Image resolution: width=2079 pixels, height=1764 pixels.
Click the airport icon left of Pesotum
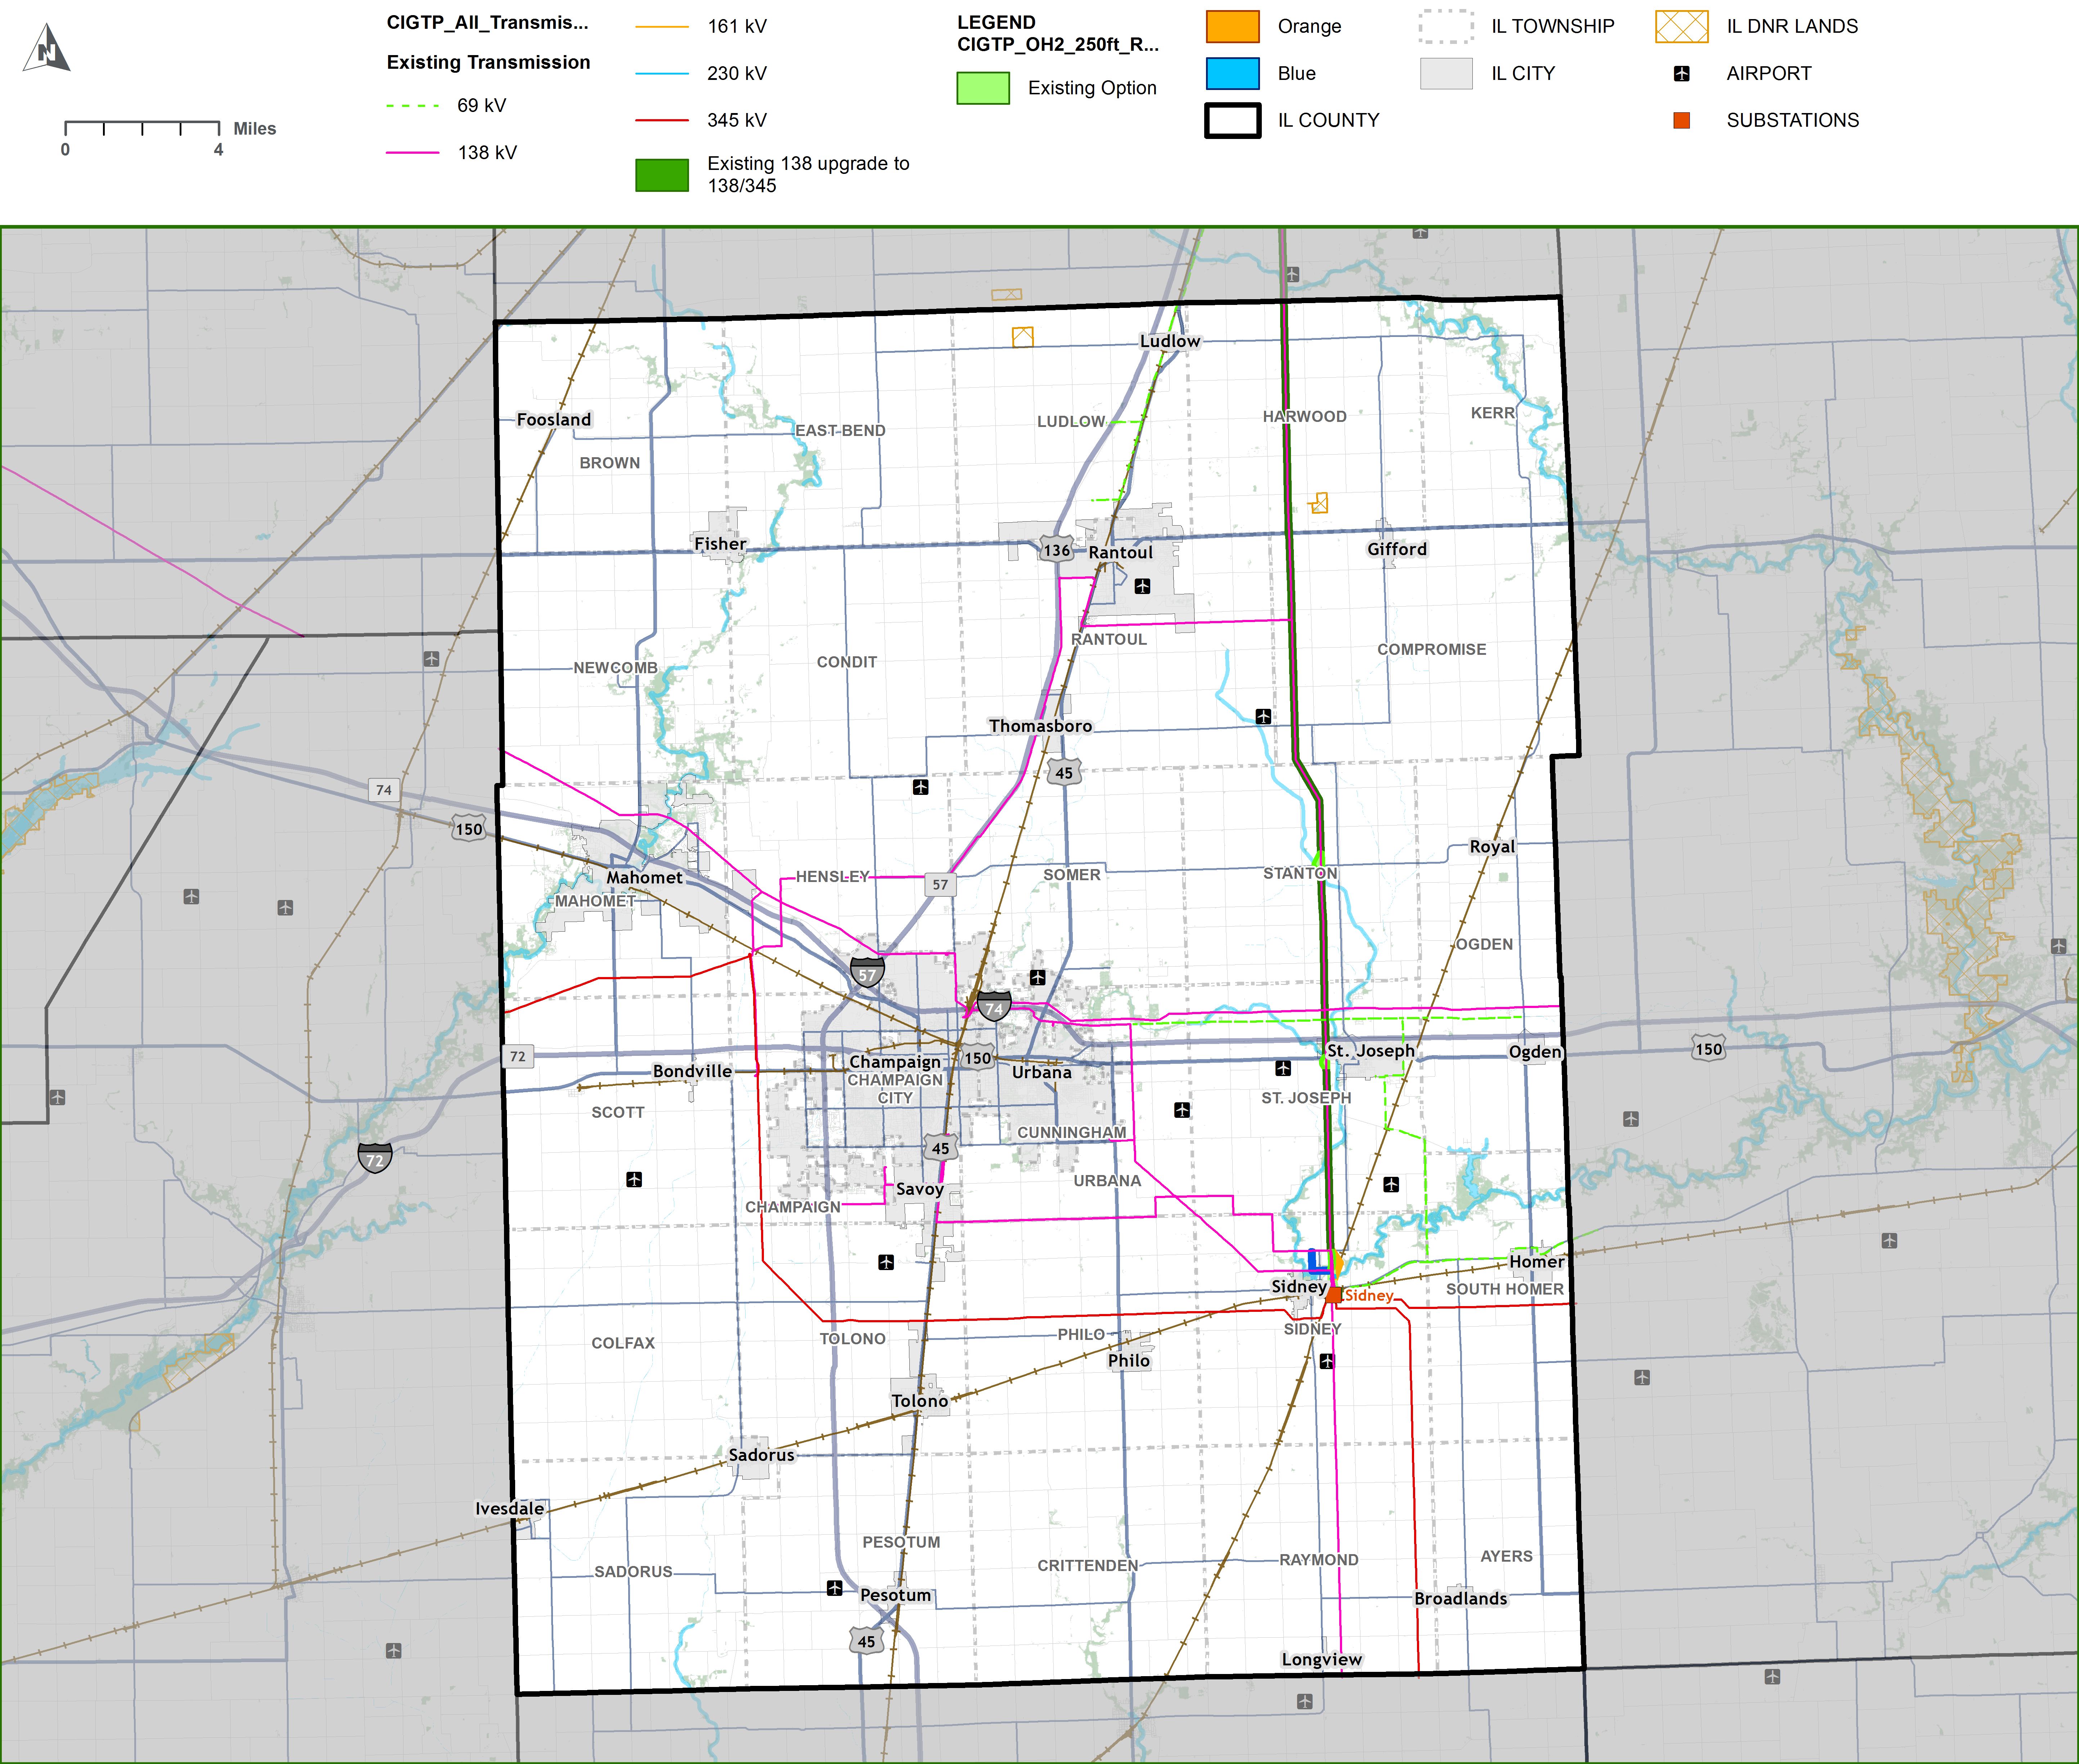[x=835, y=1588]
